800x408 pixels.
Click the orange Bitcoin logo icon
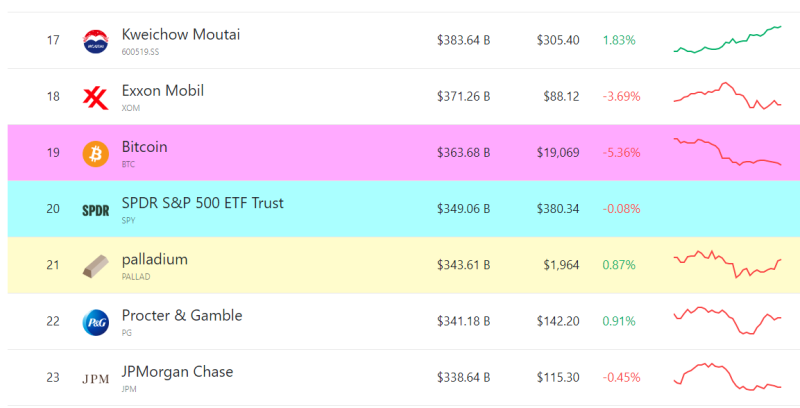[x=95, y=154]
